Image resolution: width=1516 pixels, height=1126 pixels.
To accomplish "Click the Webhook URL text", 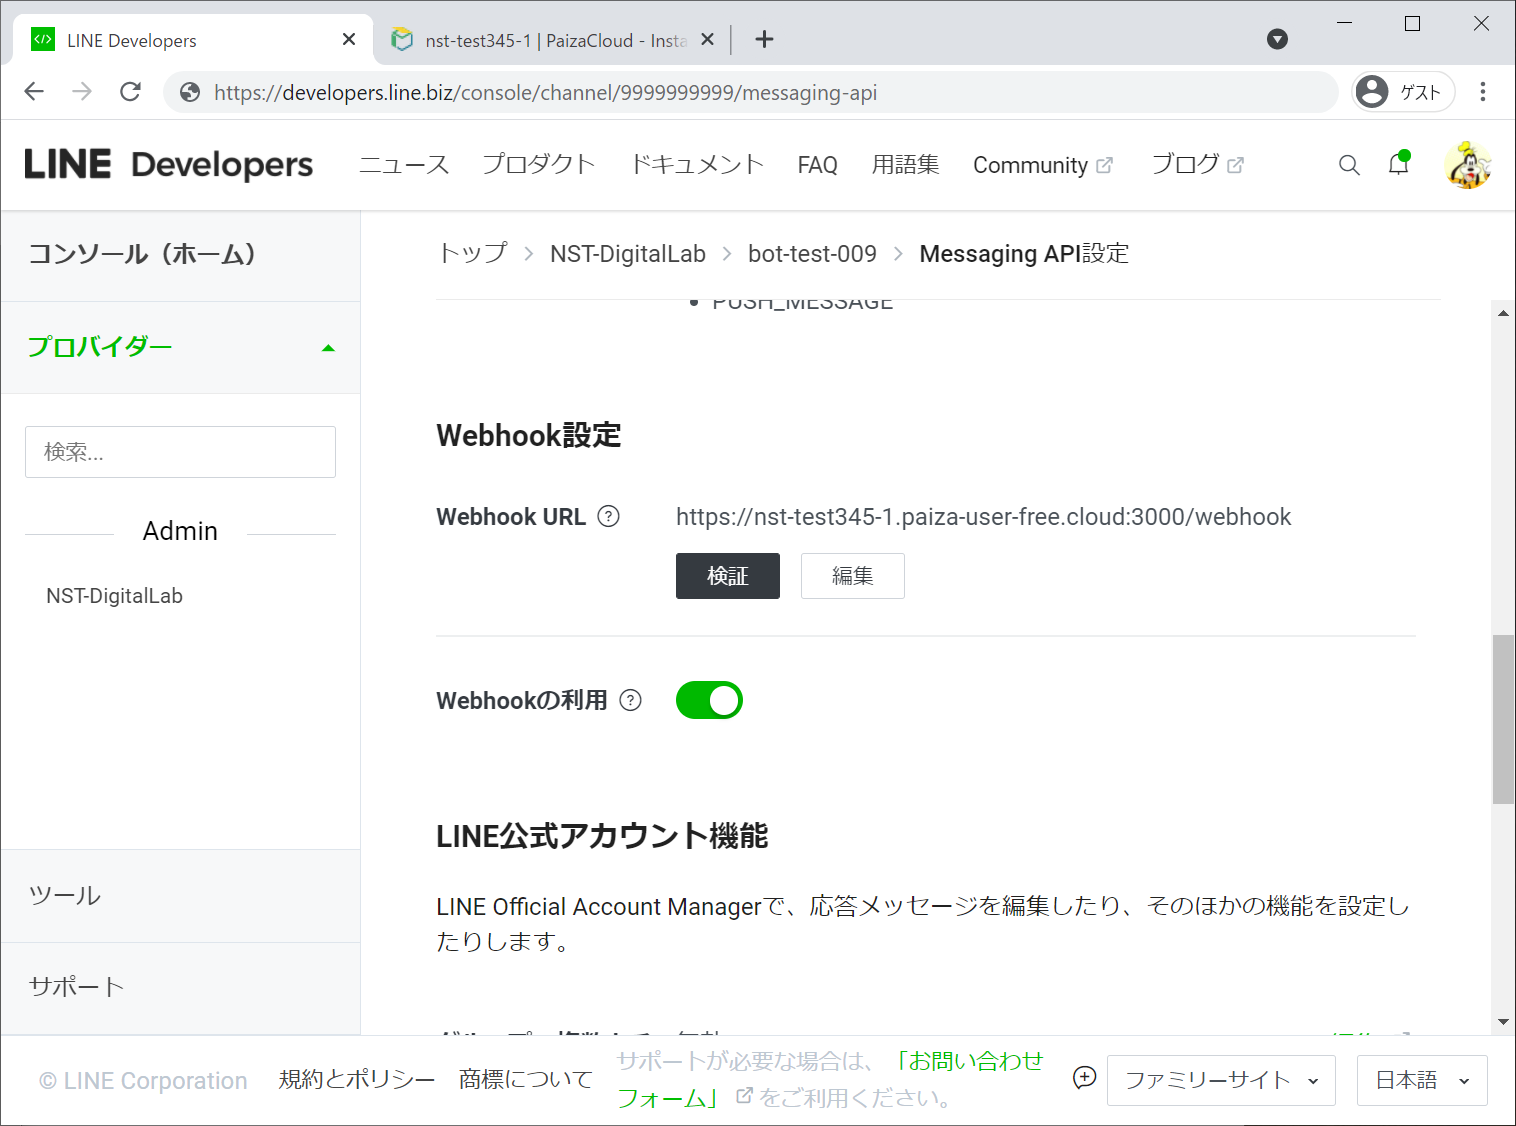I will point(983,517).
